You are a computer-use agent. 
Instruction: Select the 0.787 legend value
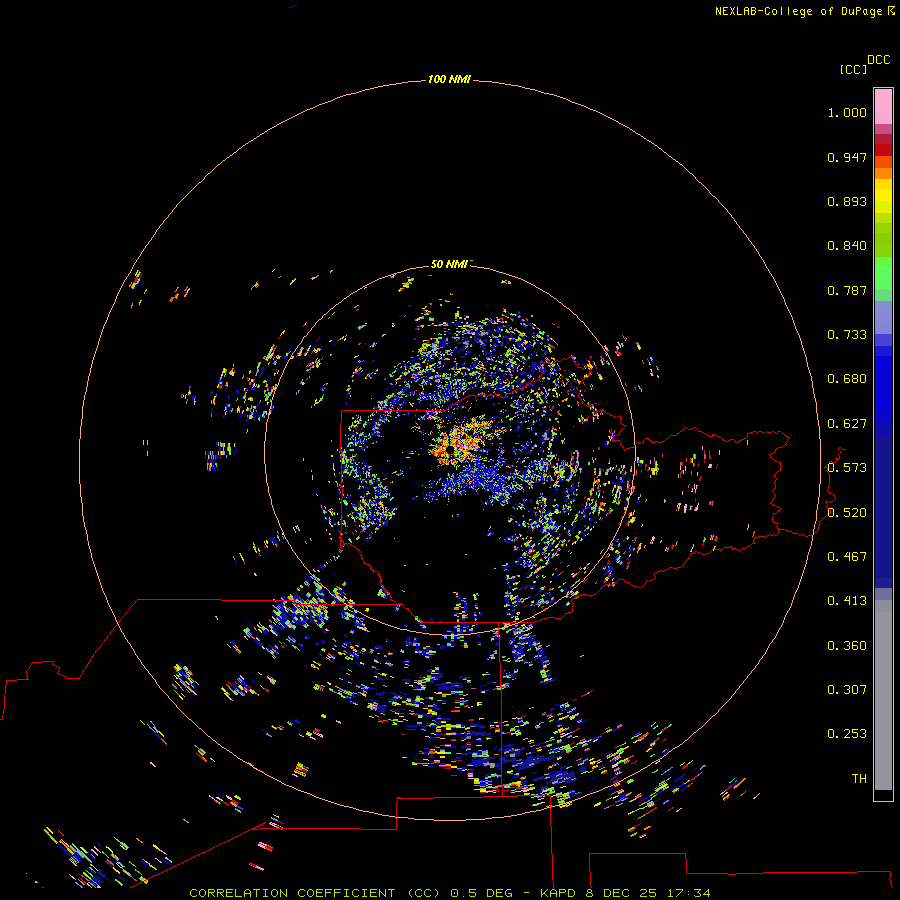click(x=847, y=290)
